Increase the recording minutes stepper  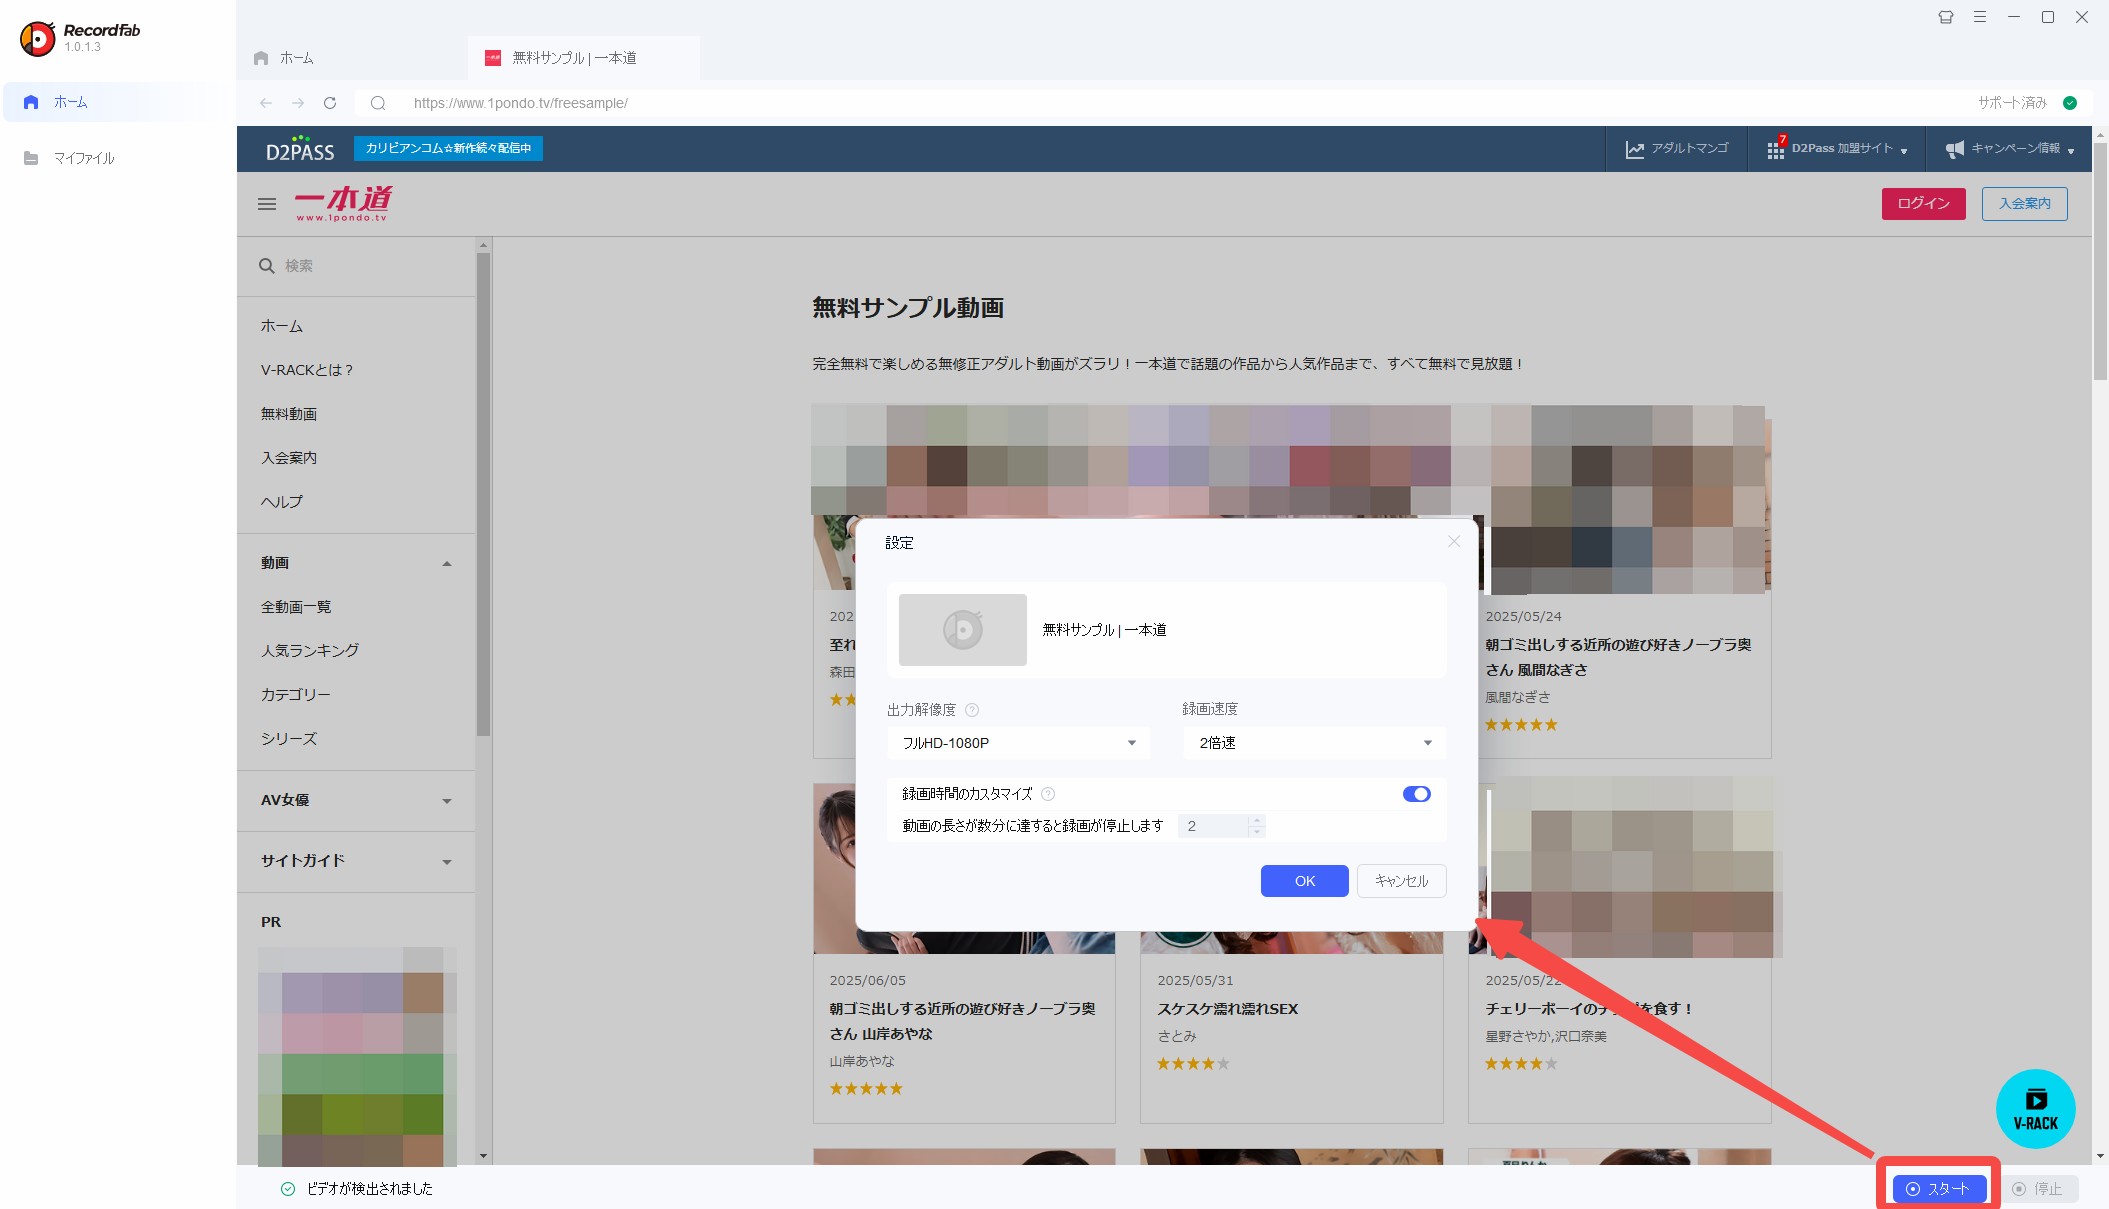coord(1257,820)
